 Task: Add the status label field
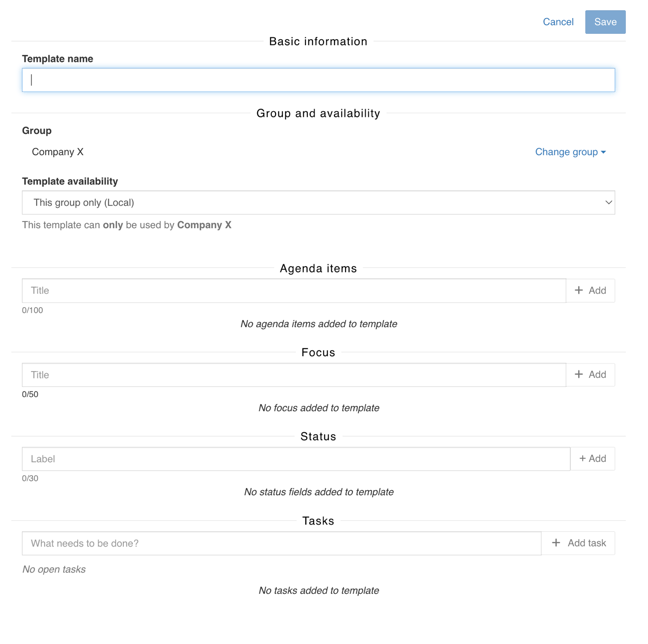click(593, 459)
